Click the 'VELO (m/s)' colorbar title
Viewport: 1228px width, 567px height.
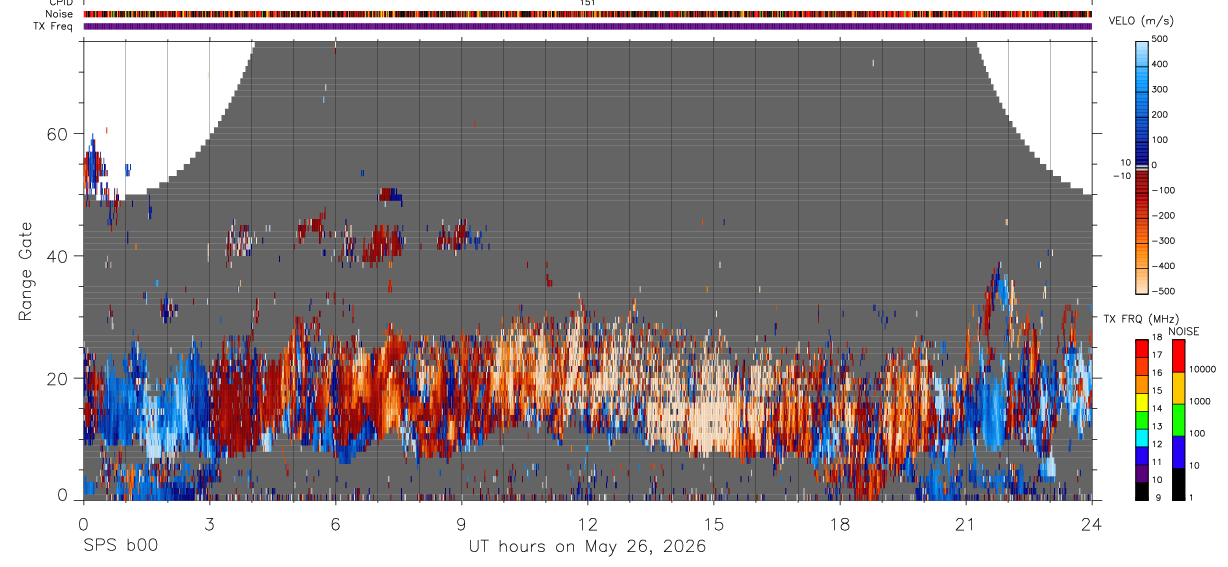[x=1142, y=21]
